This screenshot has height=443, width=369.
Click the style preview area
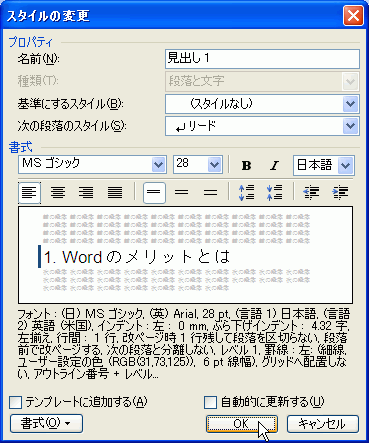(x=186, y=255)
